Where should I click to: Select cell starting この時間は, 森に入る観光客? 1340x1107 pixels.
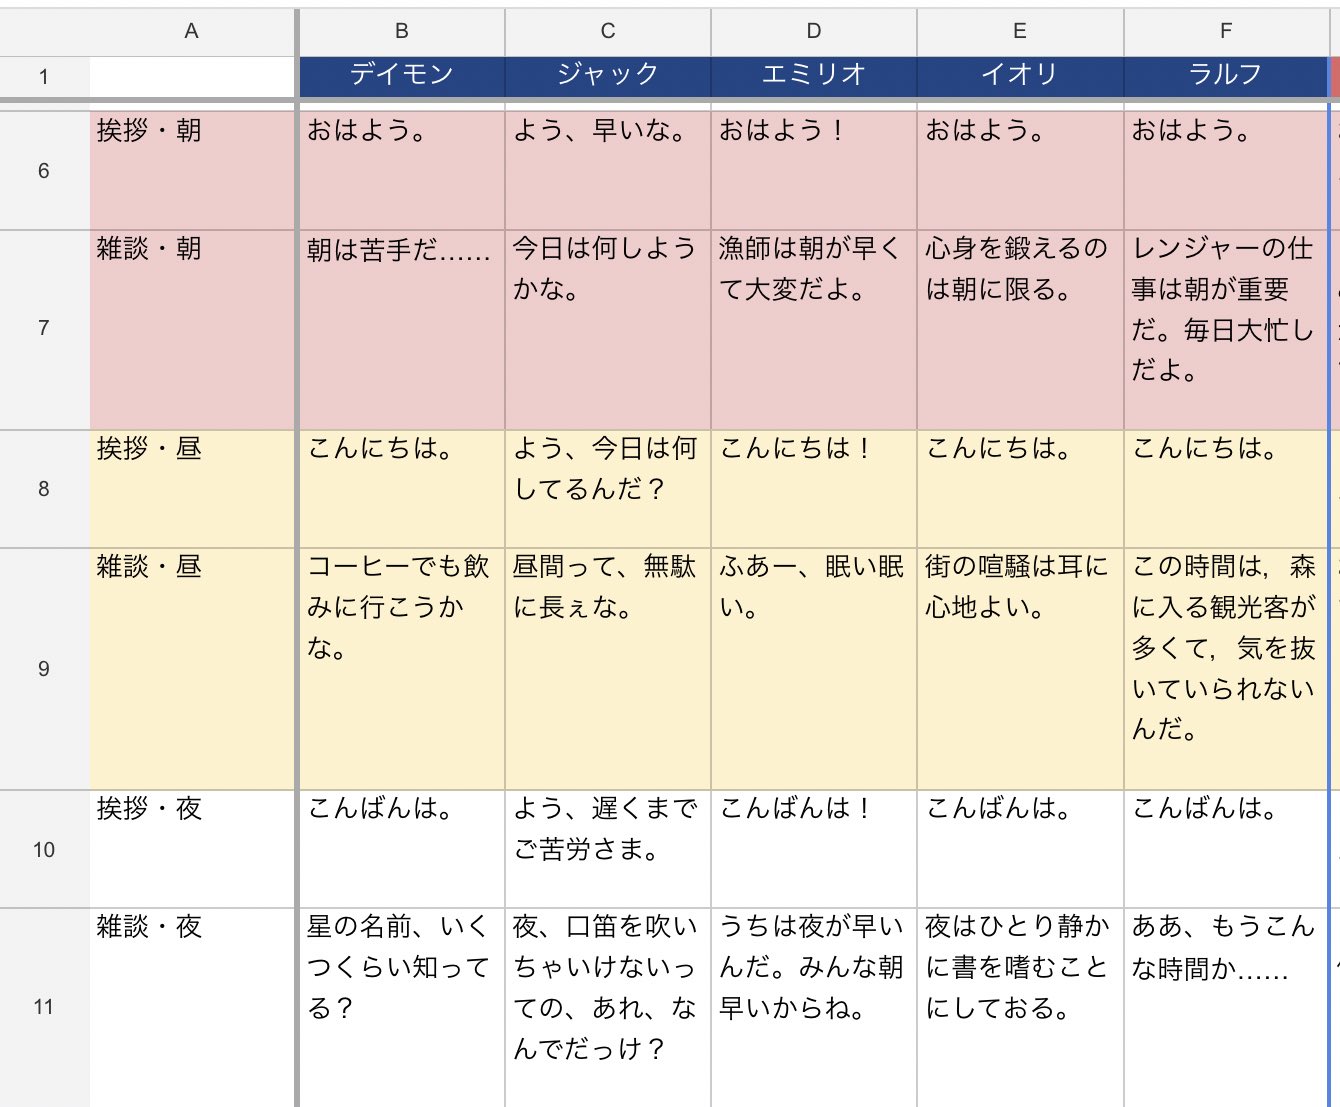1226,669
